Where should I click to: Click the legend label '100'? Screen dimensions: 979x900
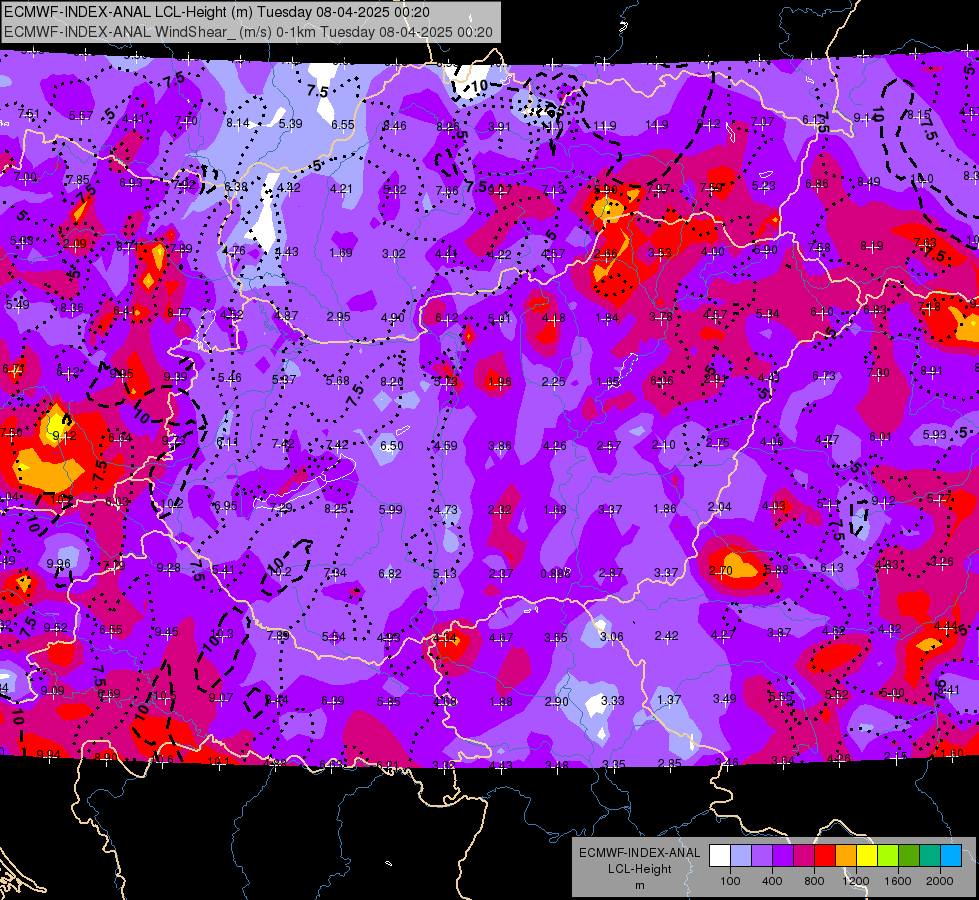[x=730, y=881]
